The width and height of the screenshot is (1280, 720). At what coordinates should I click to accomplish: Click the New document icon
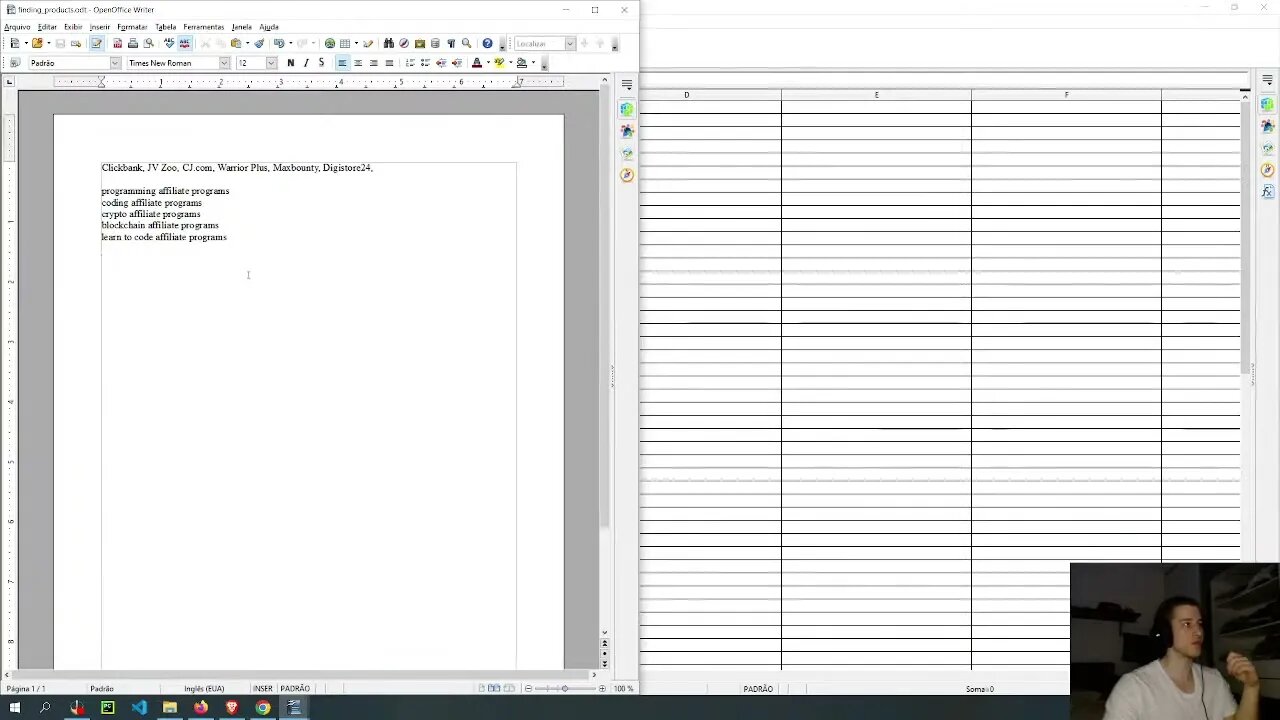click(14, 43)
